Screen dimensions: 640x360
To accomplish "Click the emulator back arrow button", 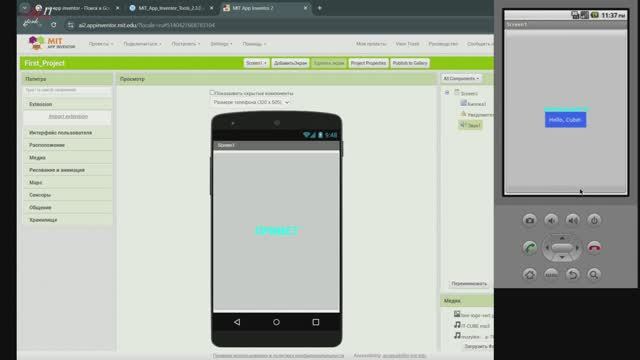I will click(573, 275).
